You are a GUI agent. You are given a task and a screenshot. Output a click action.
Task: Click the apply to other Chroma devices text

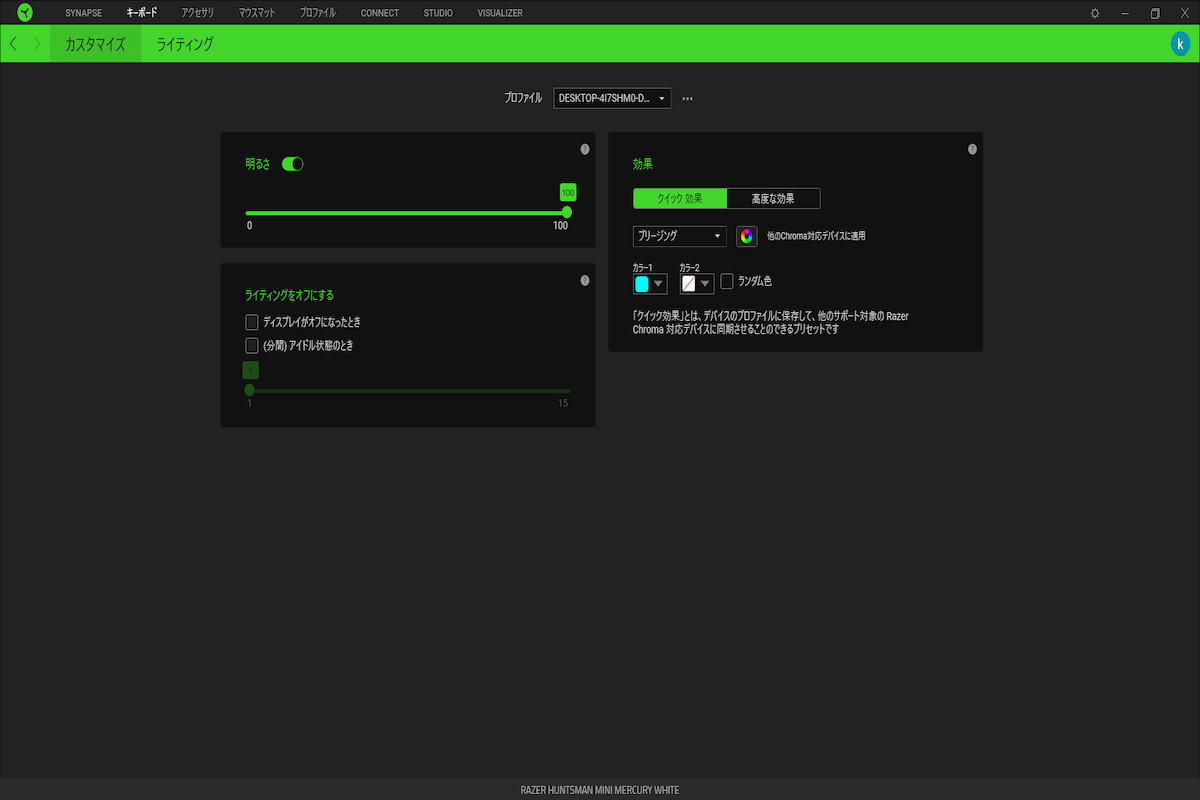(816, 236)
